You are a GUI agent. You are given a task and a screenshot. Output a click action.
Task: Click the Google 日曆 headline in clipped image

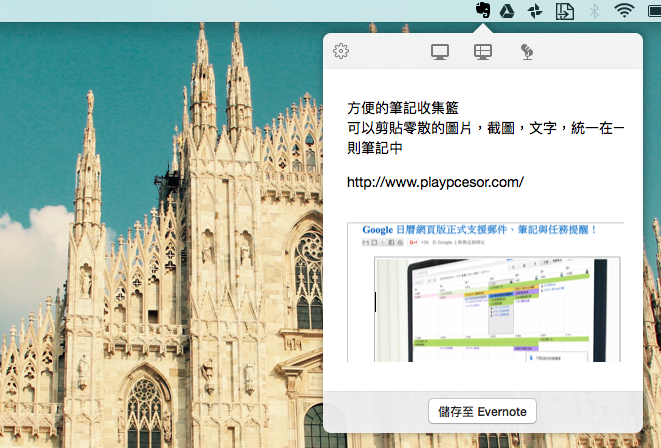pyautogui.click(x=479, y=230)
